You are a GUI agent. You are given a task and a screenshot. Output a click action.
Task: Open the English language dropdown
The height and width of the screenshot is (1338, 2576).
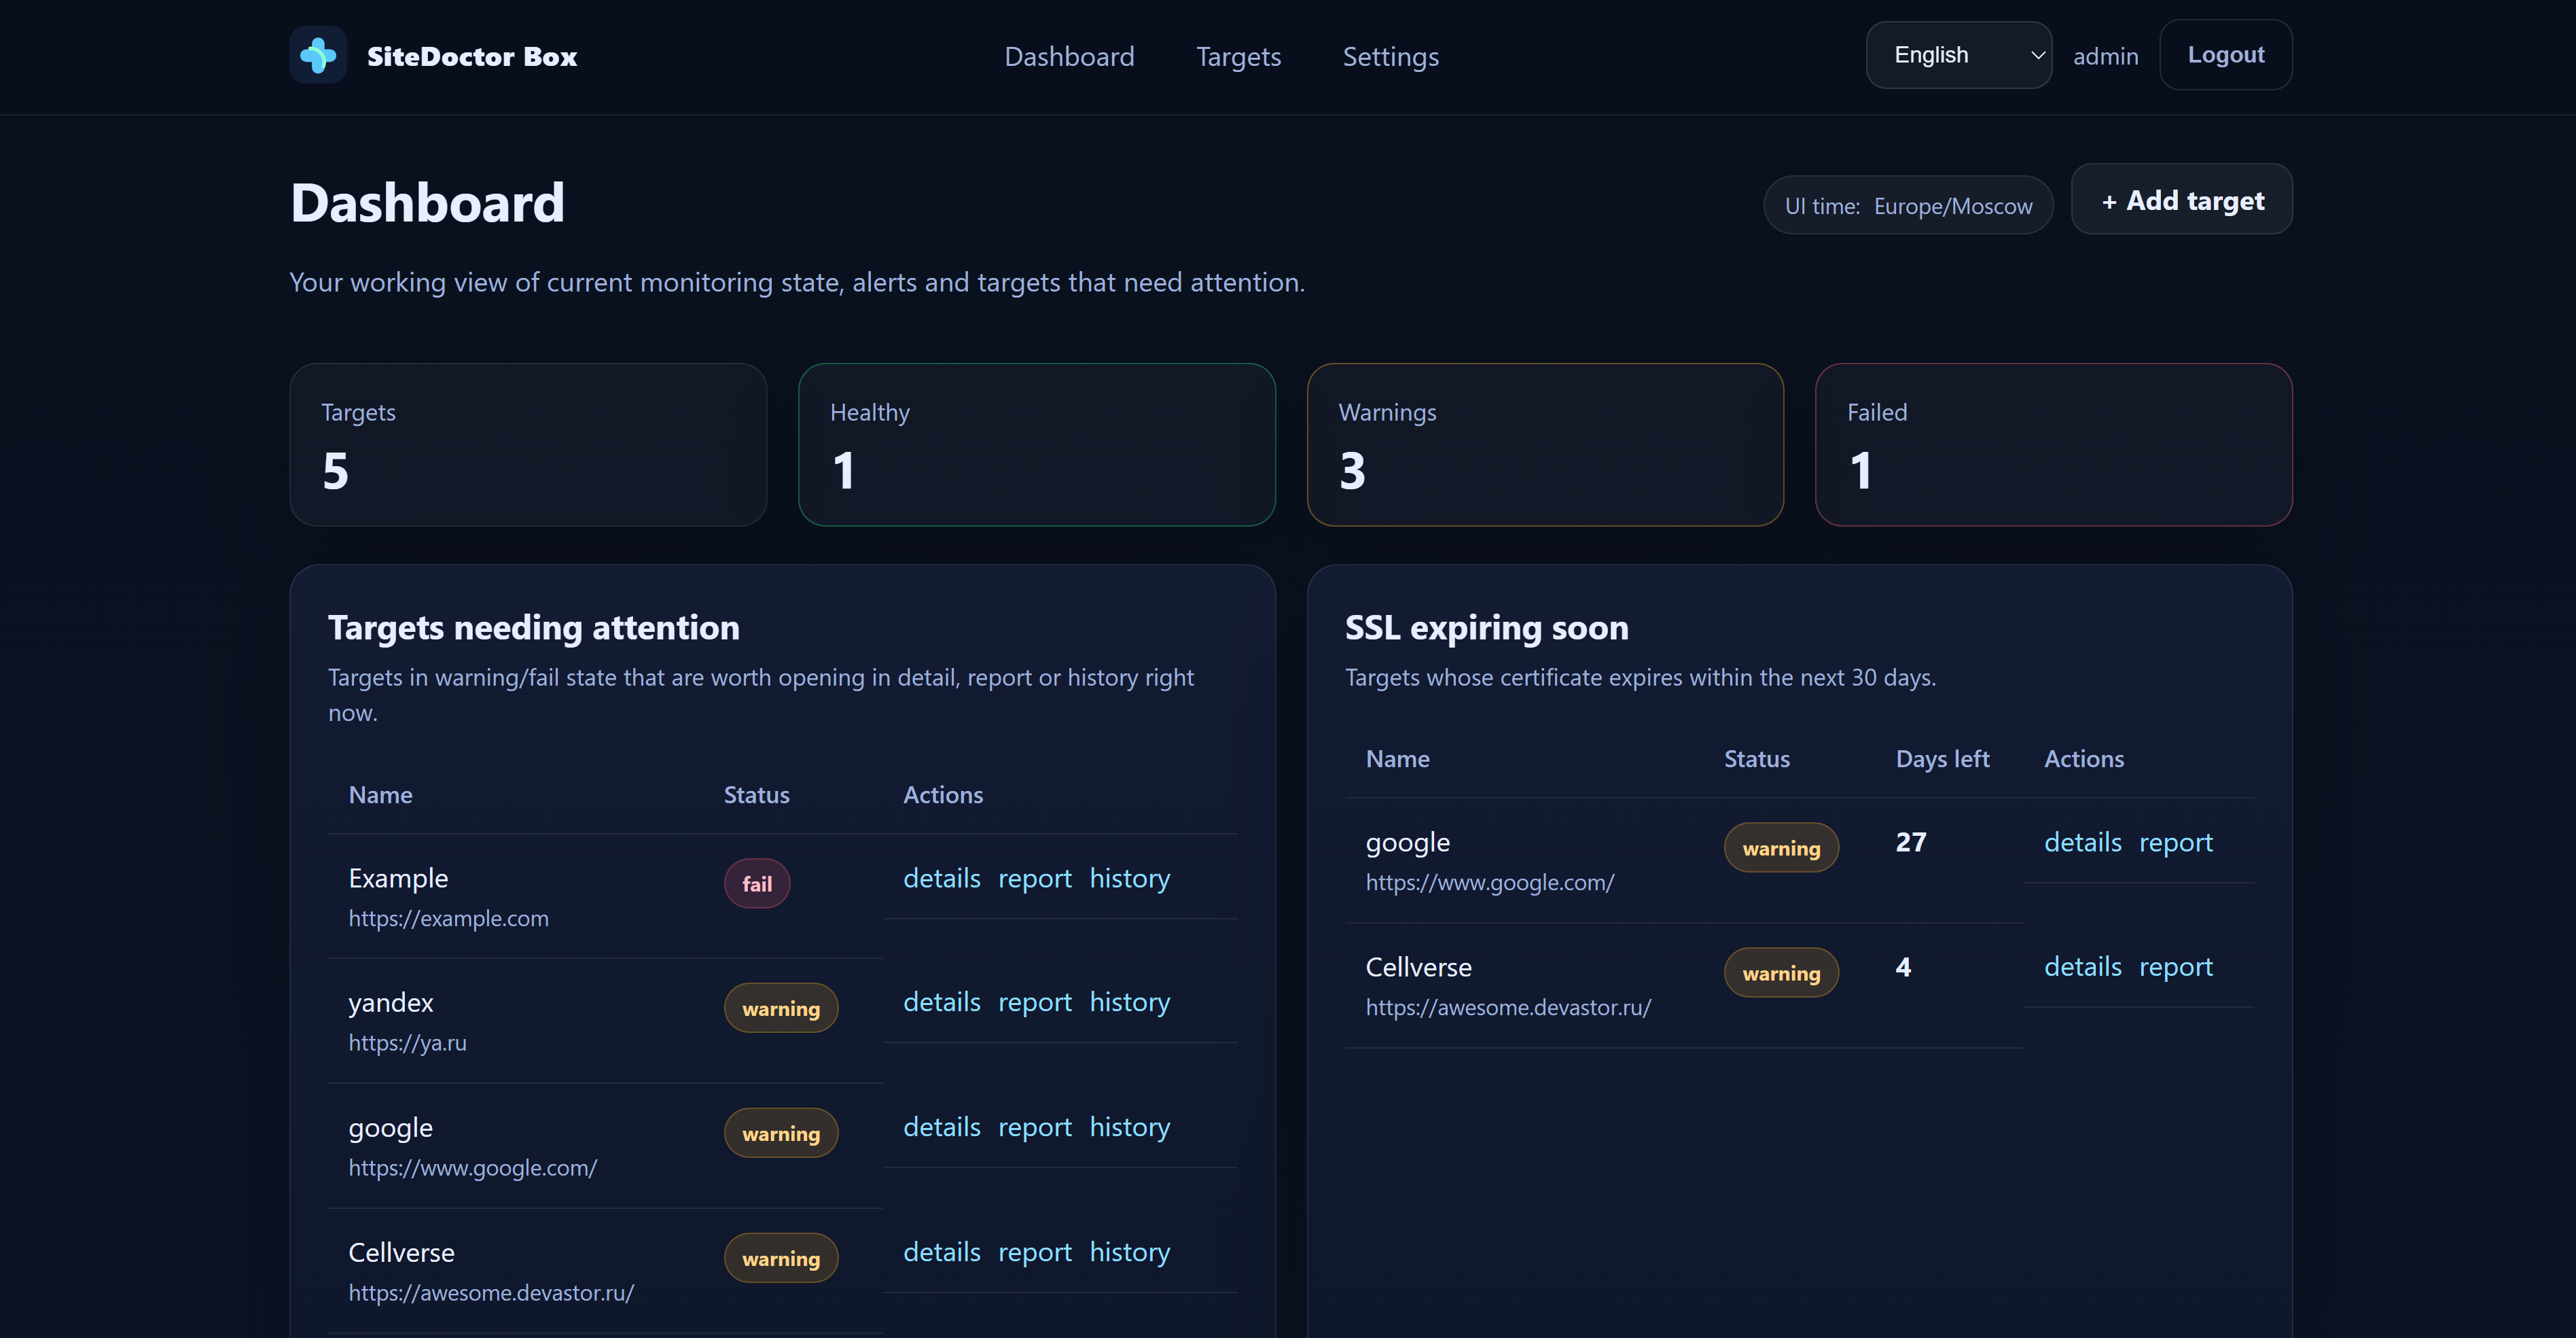pos(1958,55)
